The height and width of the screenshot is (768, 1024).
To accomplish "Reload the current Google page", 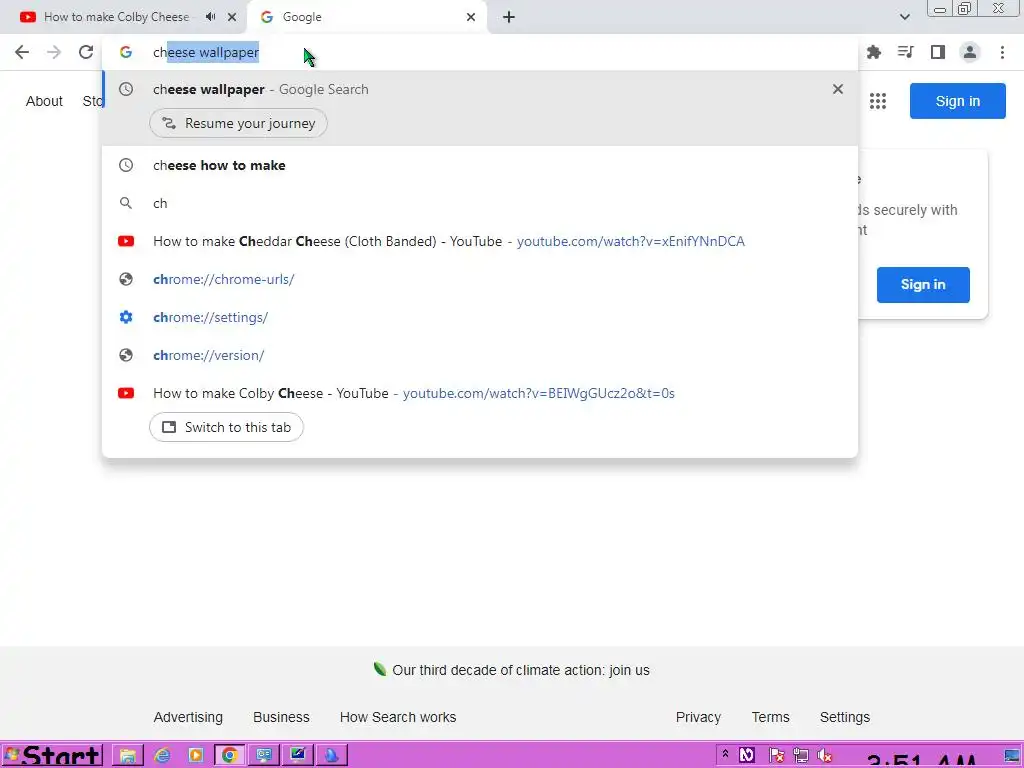I will coord(86,52).
